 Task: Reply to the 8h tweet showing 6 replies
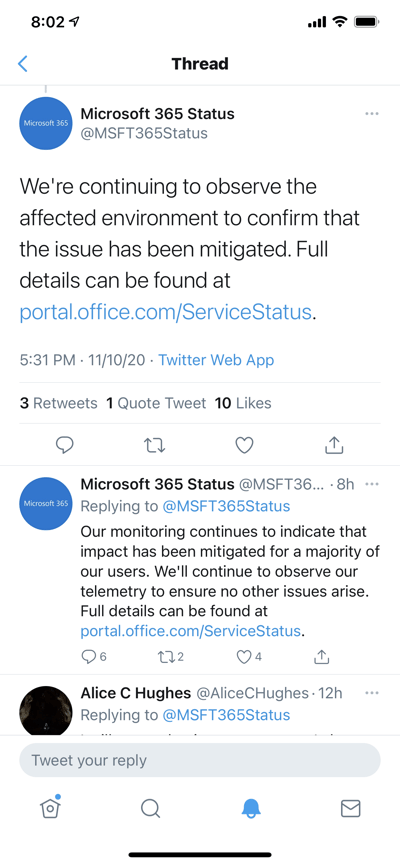pos(94,656)
